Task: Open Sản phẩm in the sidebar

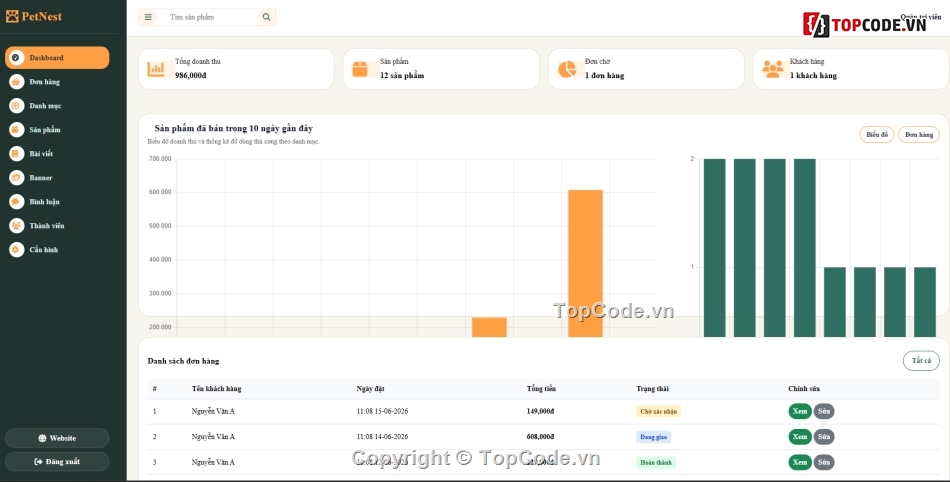Action: pos(57,130)
